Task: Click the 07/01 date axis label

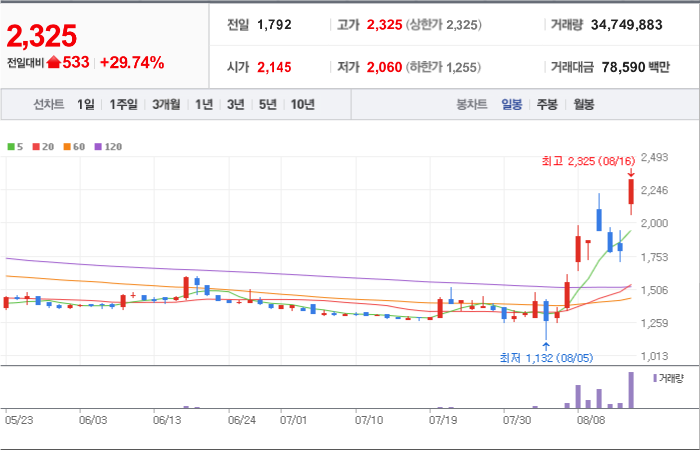Action: pyautogui.click(x=294, y=420)
